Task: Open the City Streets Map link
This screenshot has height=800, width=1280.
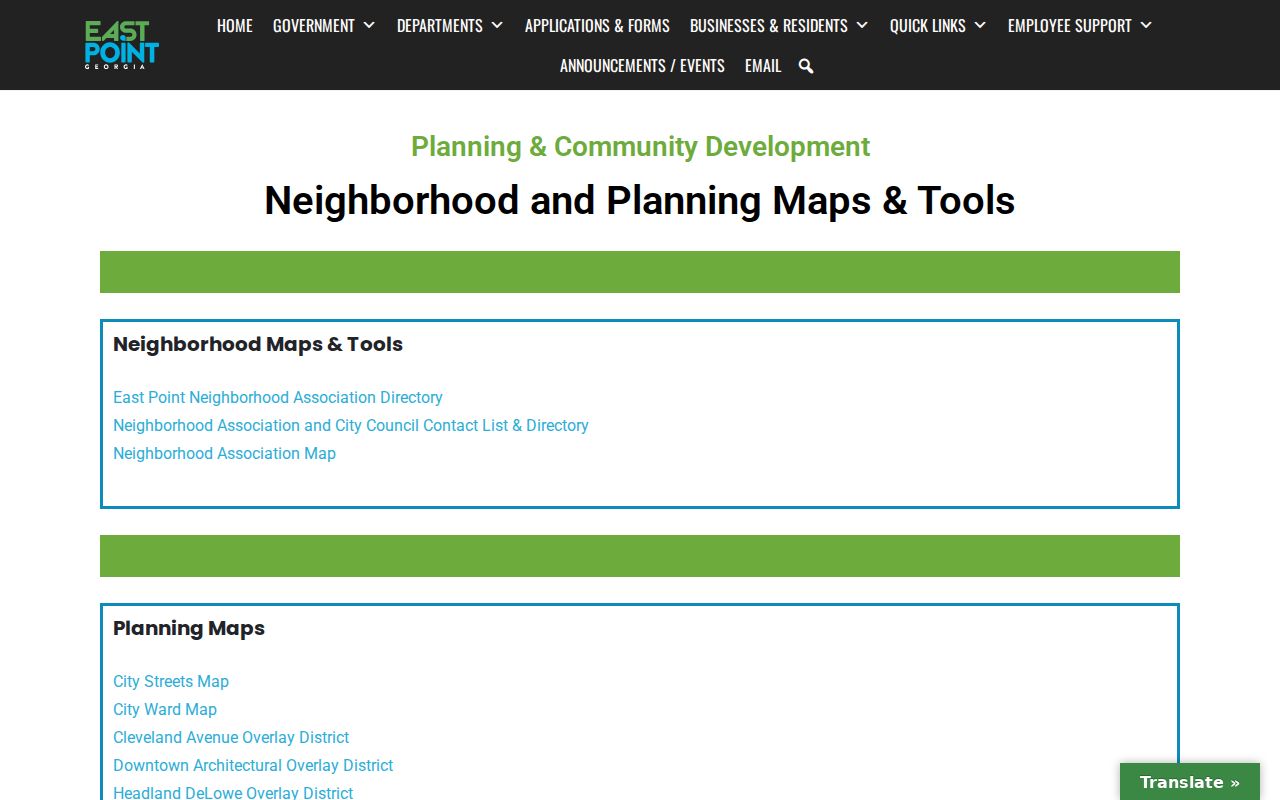Action: point(171,681)
